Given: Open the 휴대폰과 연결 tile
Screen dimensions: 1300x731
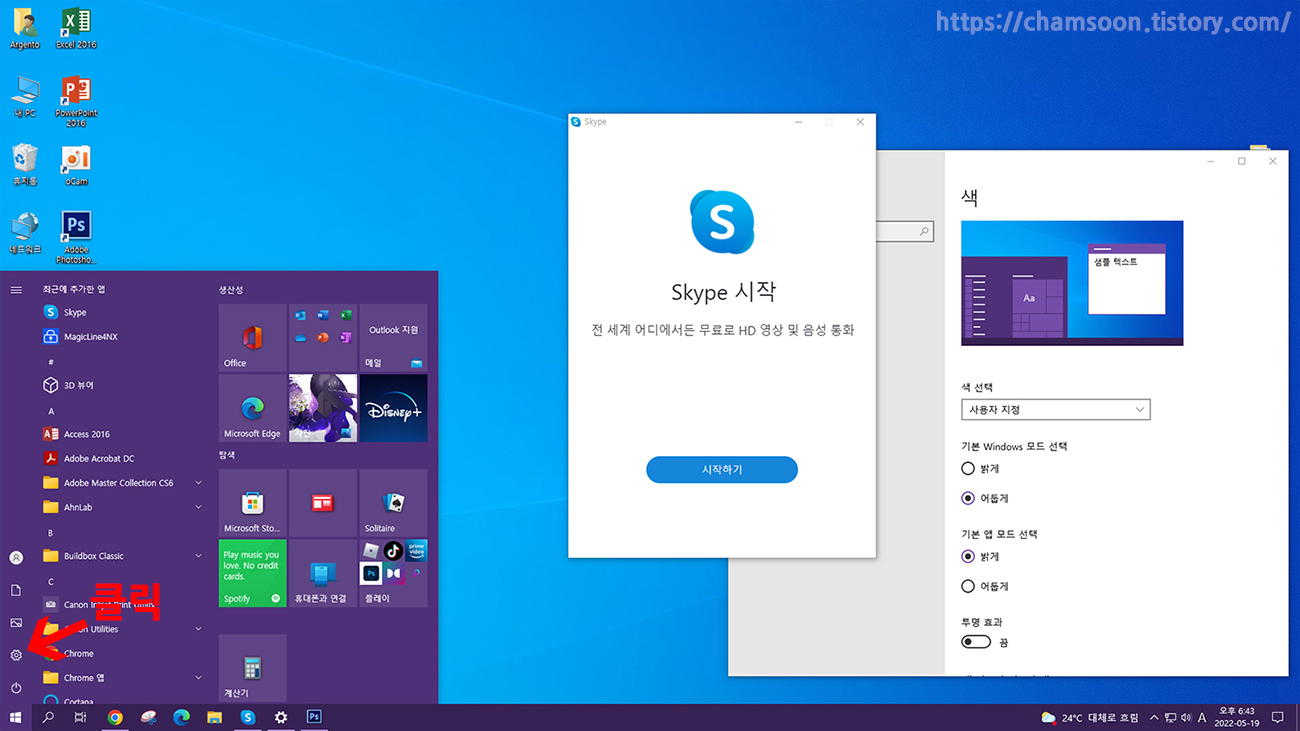Looking at the screenshot, I should [x=323, y=573].
